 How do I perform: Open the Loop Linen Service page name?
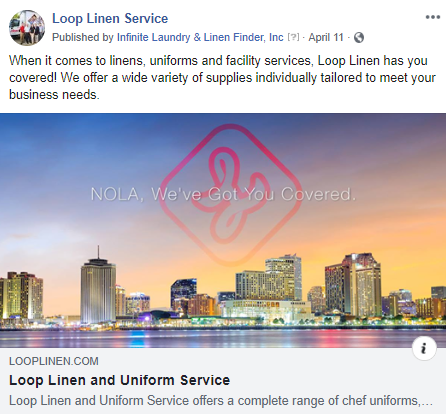point(110,19)
